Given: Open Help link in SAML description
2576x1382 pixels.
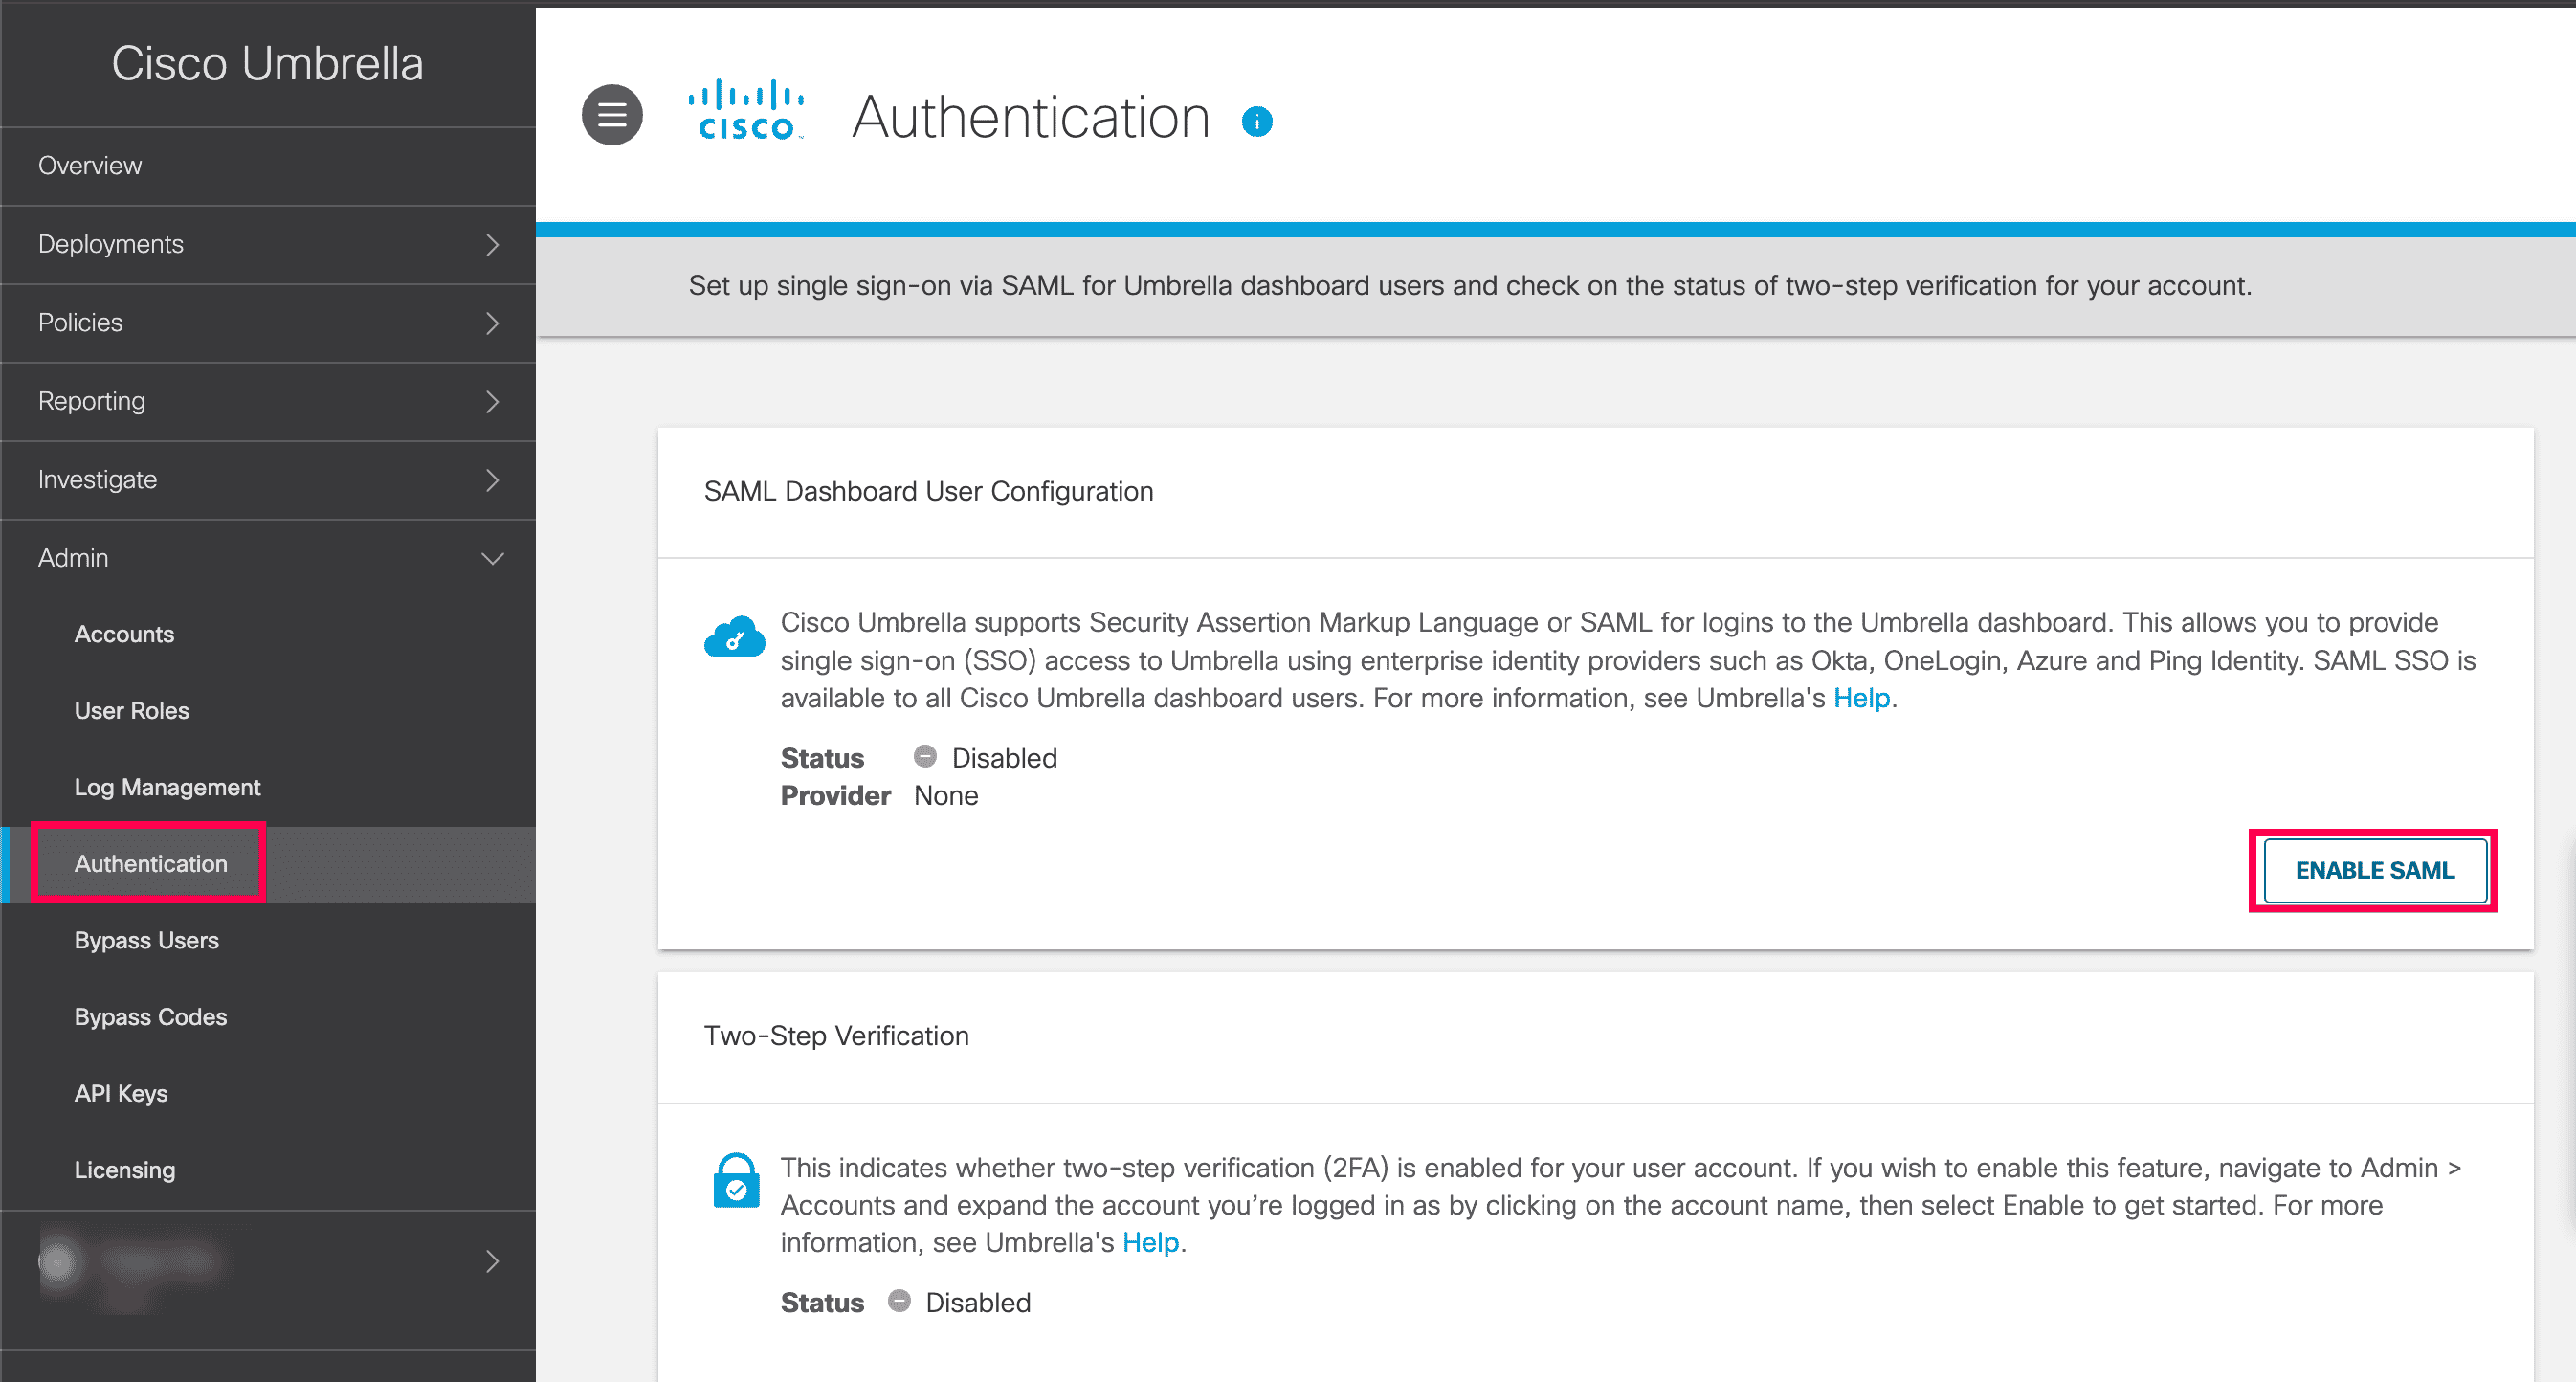Looking at the screenshot, I should click(x=1861, y=698).
